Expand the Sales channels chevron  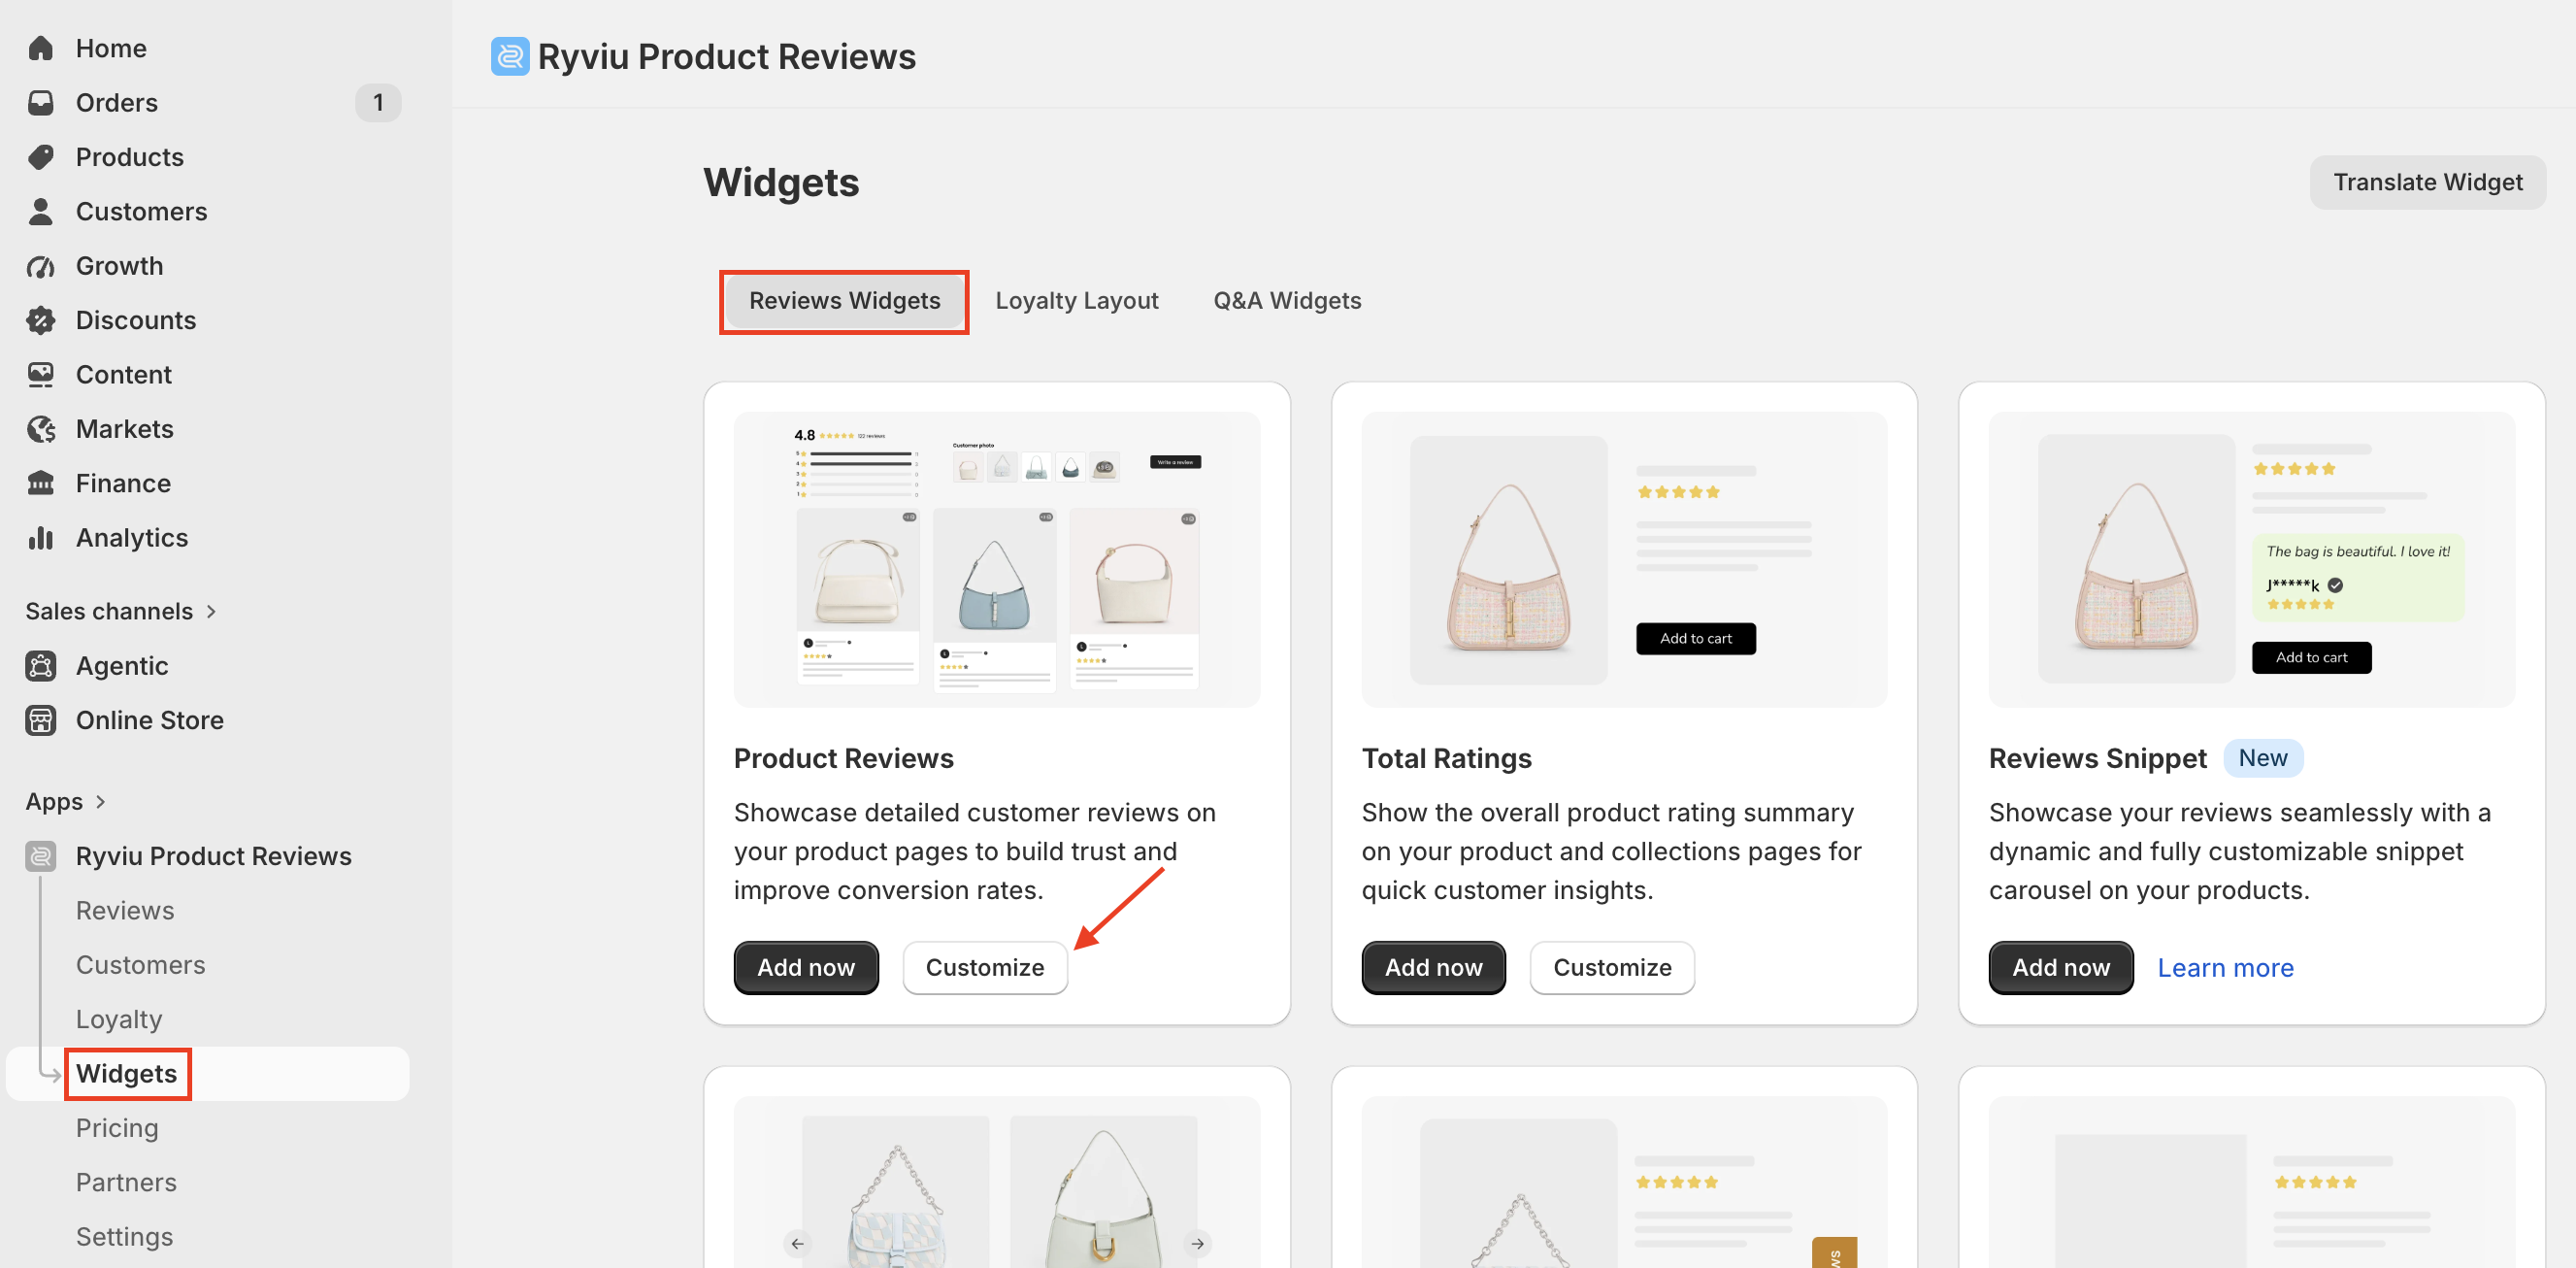pos(211,611)
